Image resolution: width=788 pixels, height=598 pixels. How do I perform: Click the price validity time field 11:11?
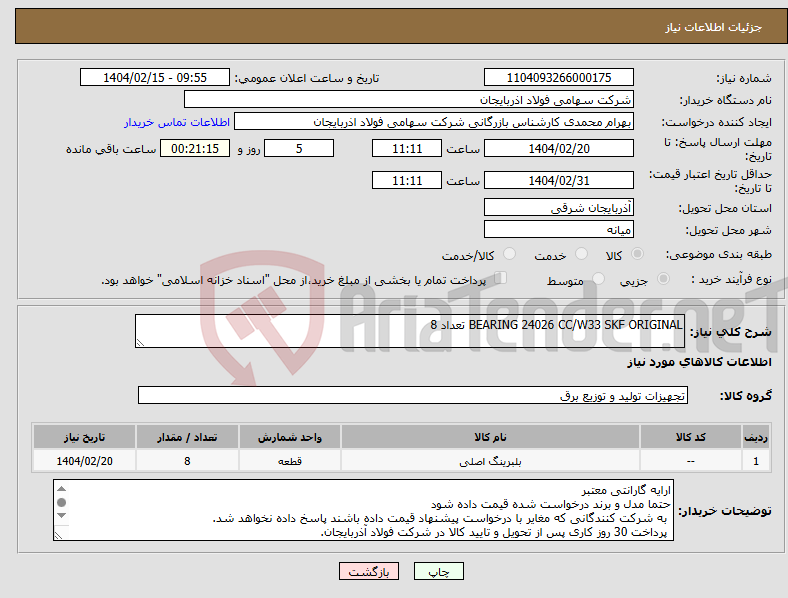pos(407,180)
